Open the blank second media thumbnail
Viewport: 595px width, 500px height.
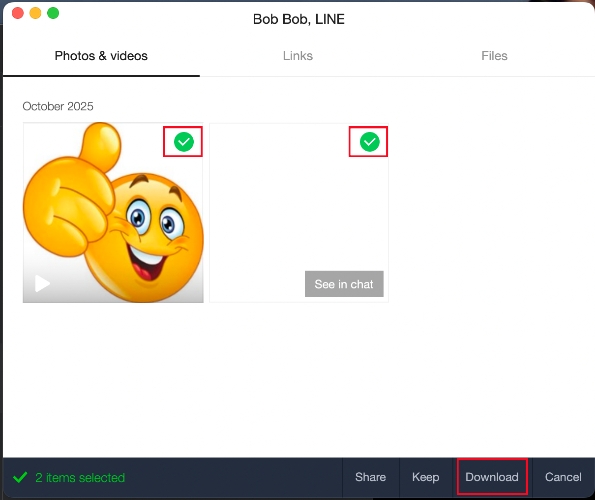point(299,212)
